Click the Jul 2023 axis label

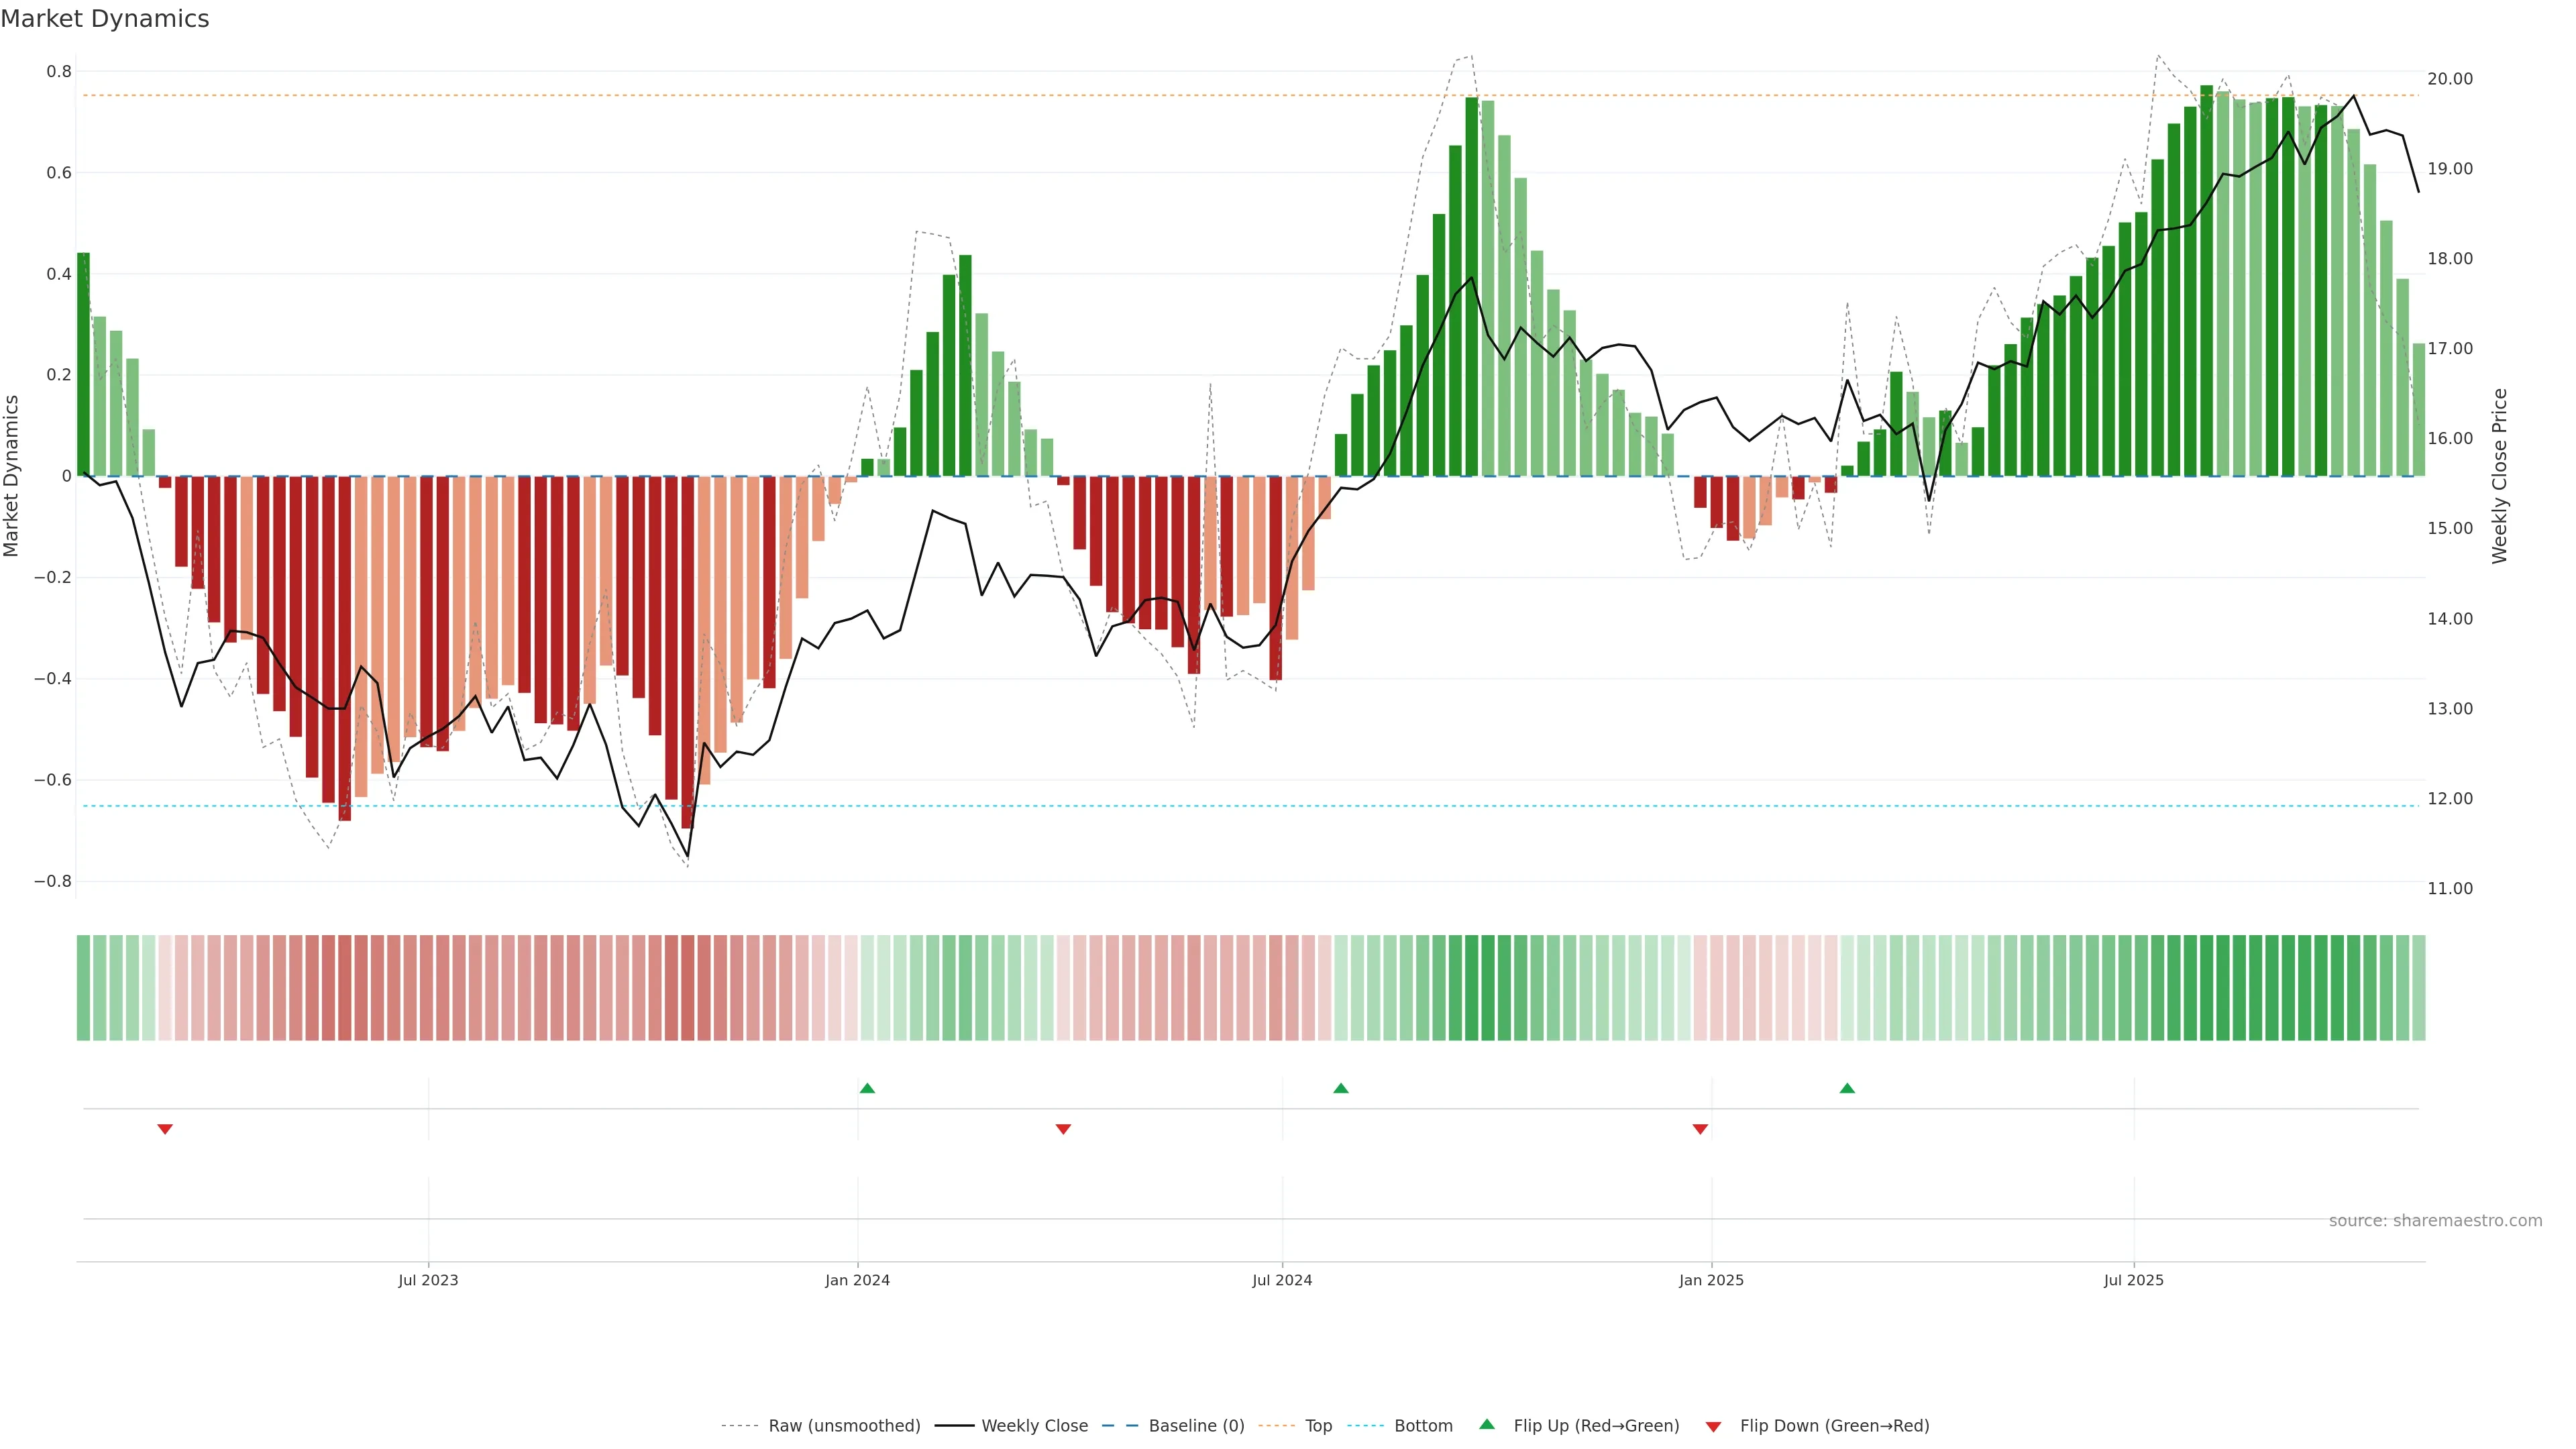tap(428, 1280)
